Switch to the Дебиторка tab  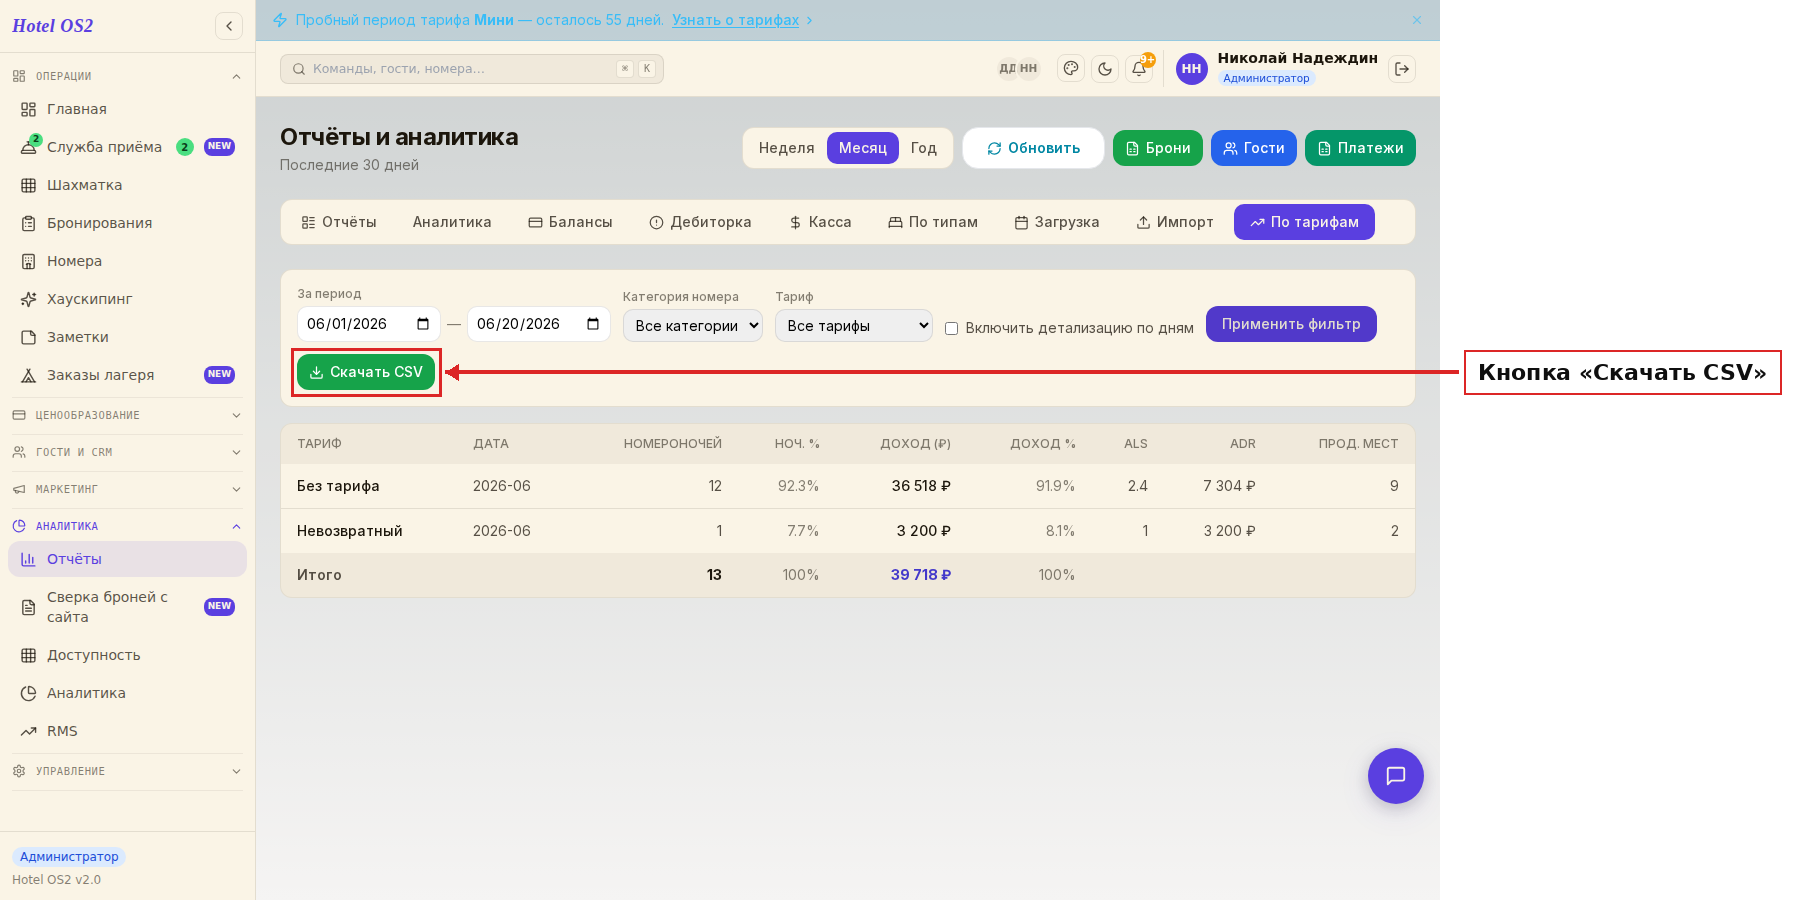700,222
